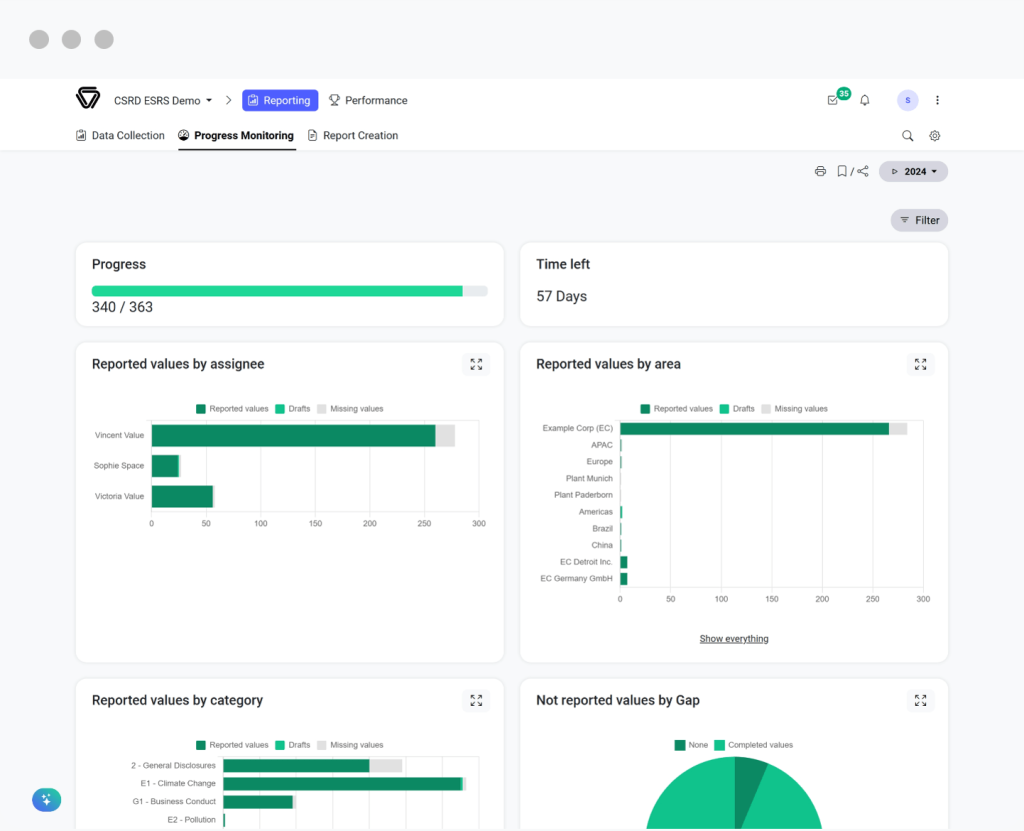Open Data Collection tab
Viewport: 1024px width, 831px height.
pos(120,135)
